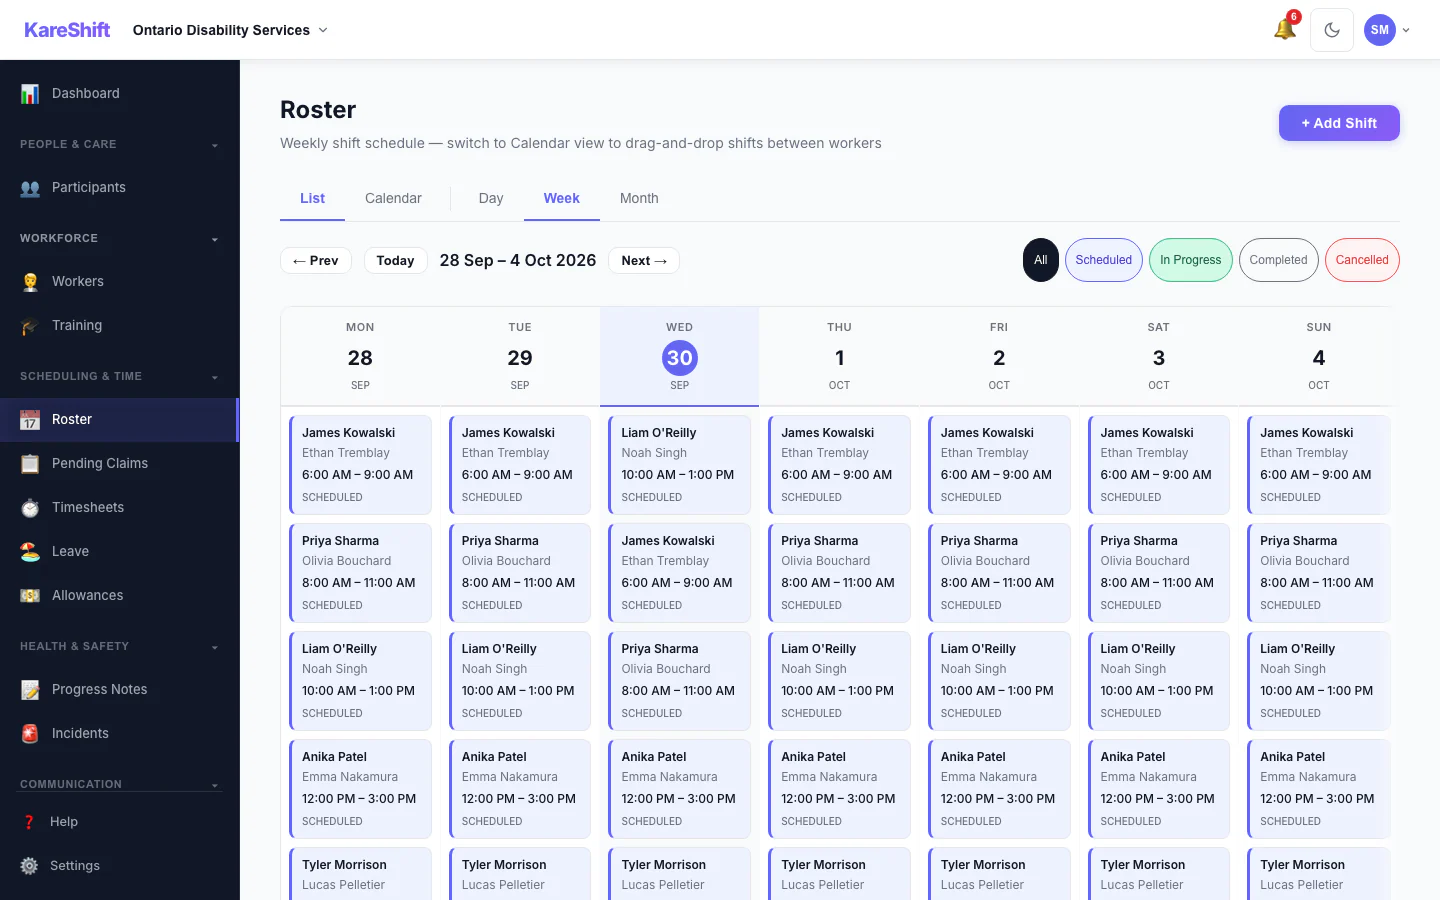Image resolution: width=1440 pixels, height=900 pixels.
Task: Open James Kowalski's Monday 28 shift card
Action: [x=360, y=465]
